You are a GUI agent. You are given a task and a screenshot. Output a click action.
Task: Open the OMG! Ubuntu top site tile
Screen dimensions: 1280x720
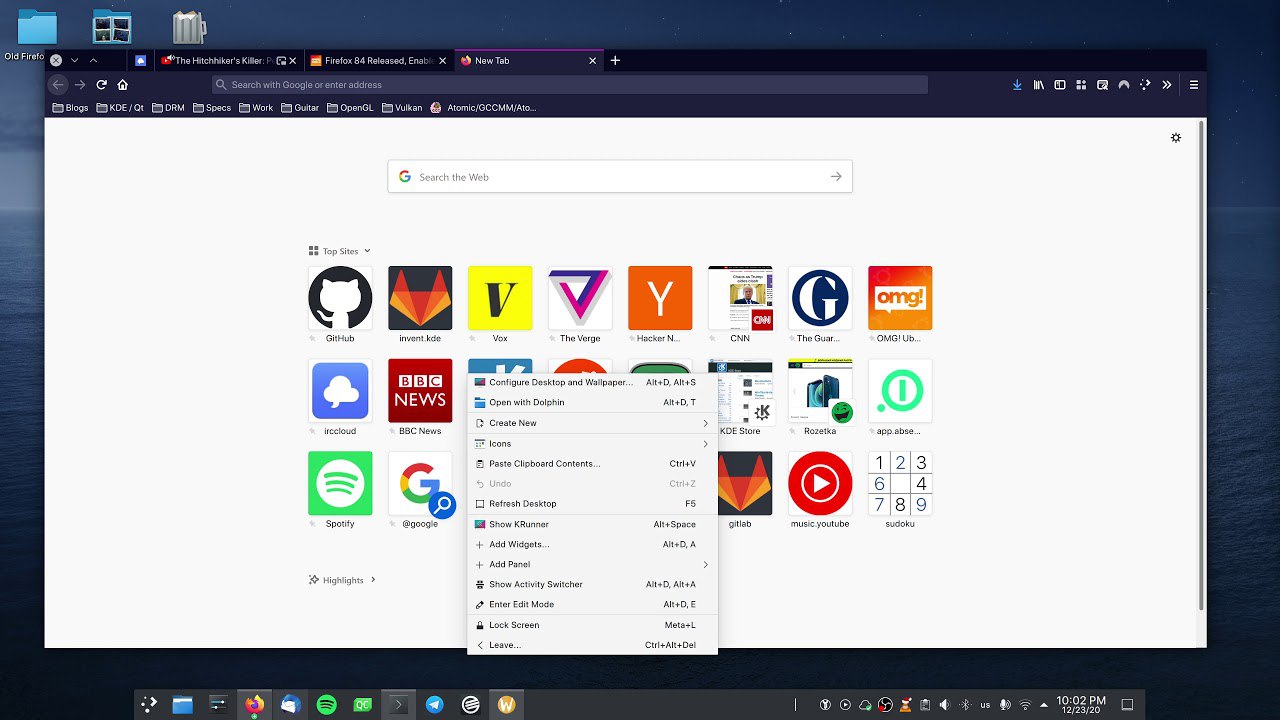coord(900,298)
